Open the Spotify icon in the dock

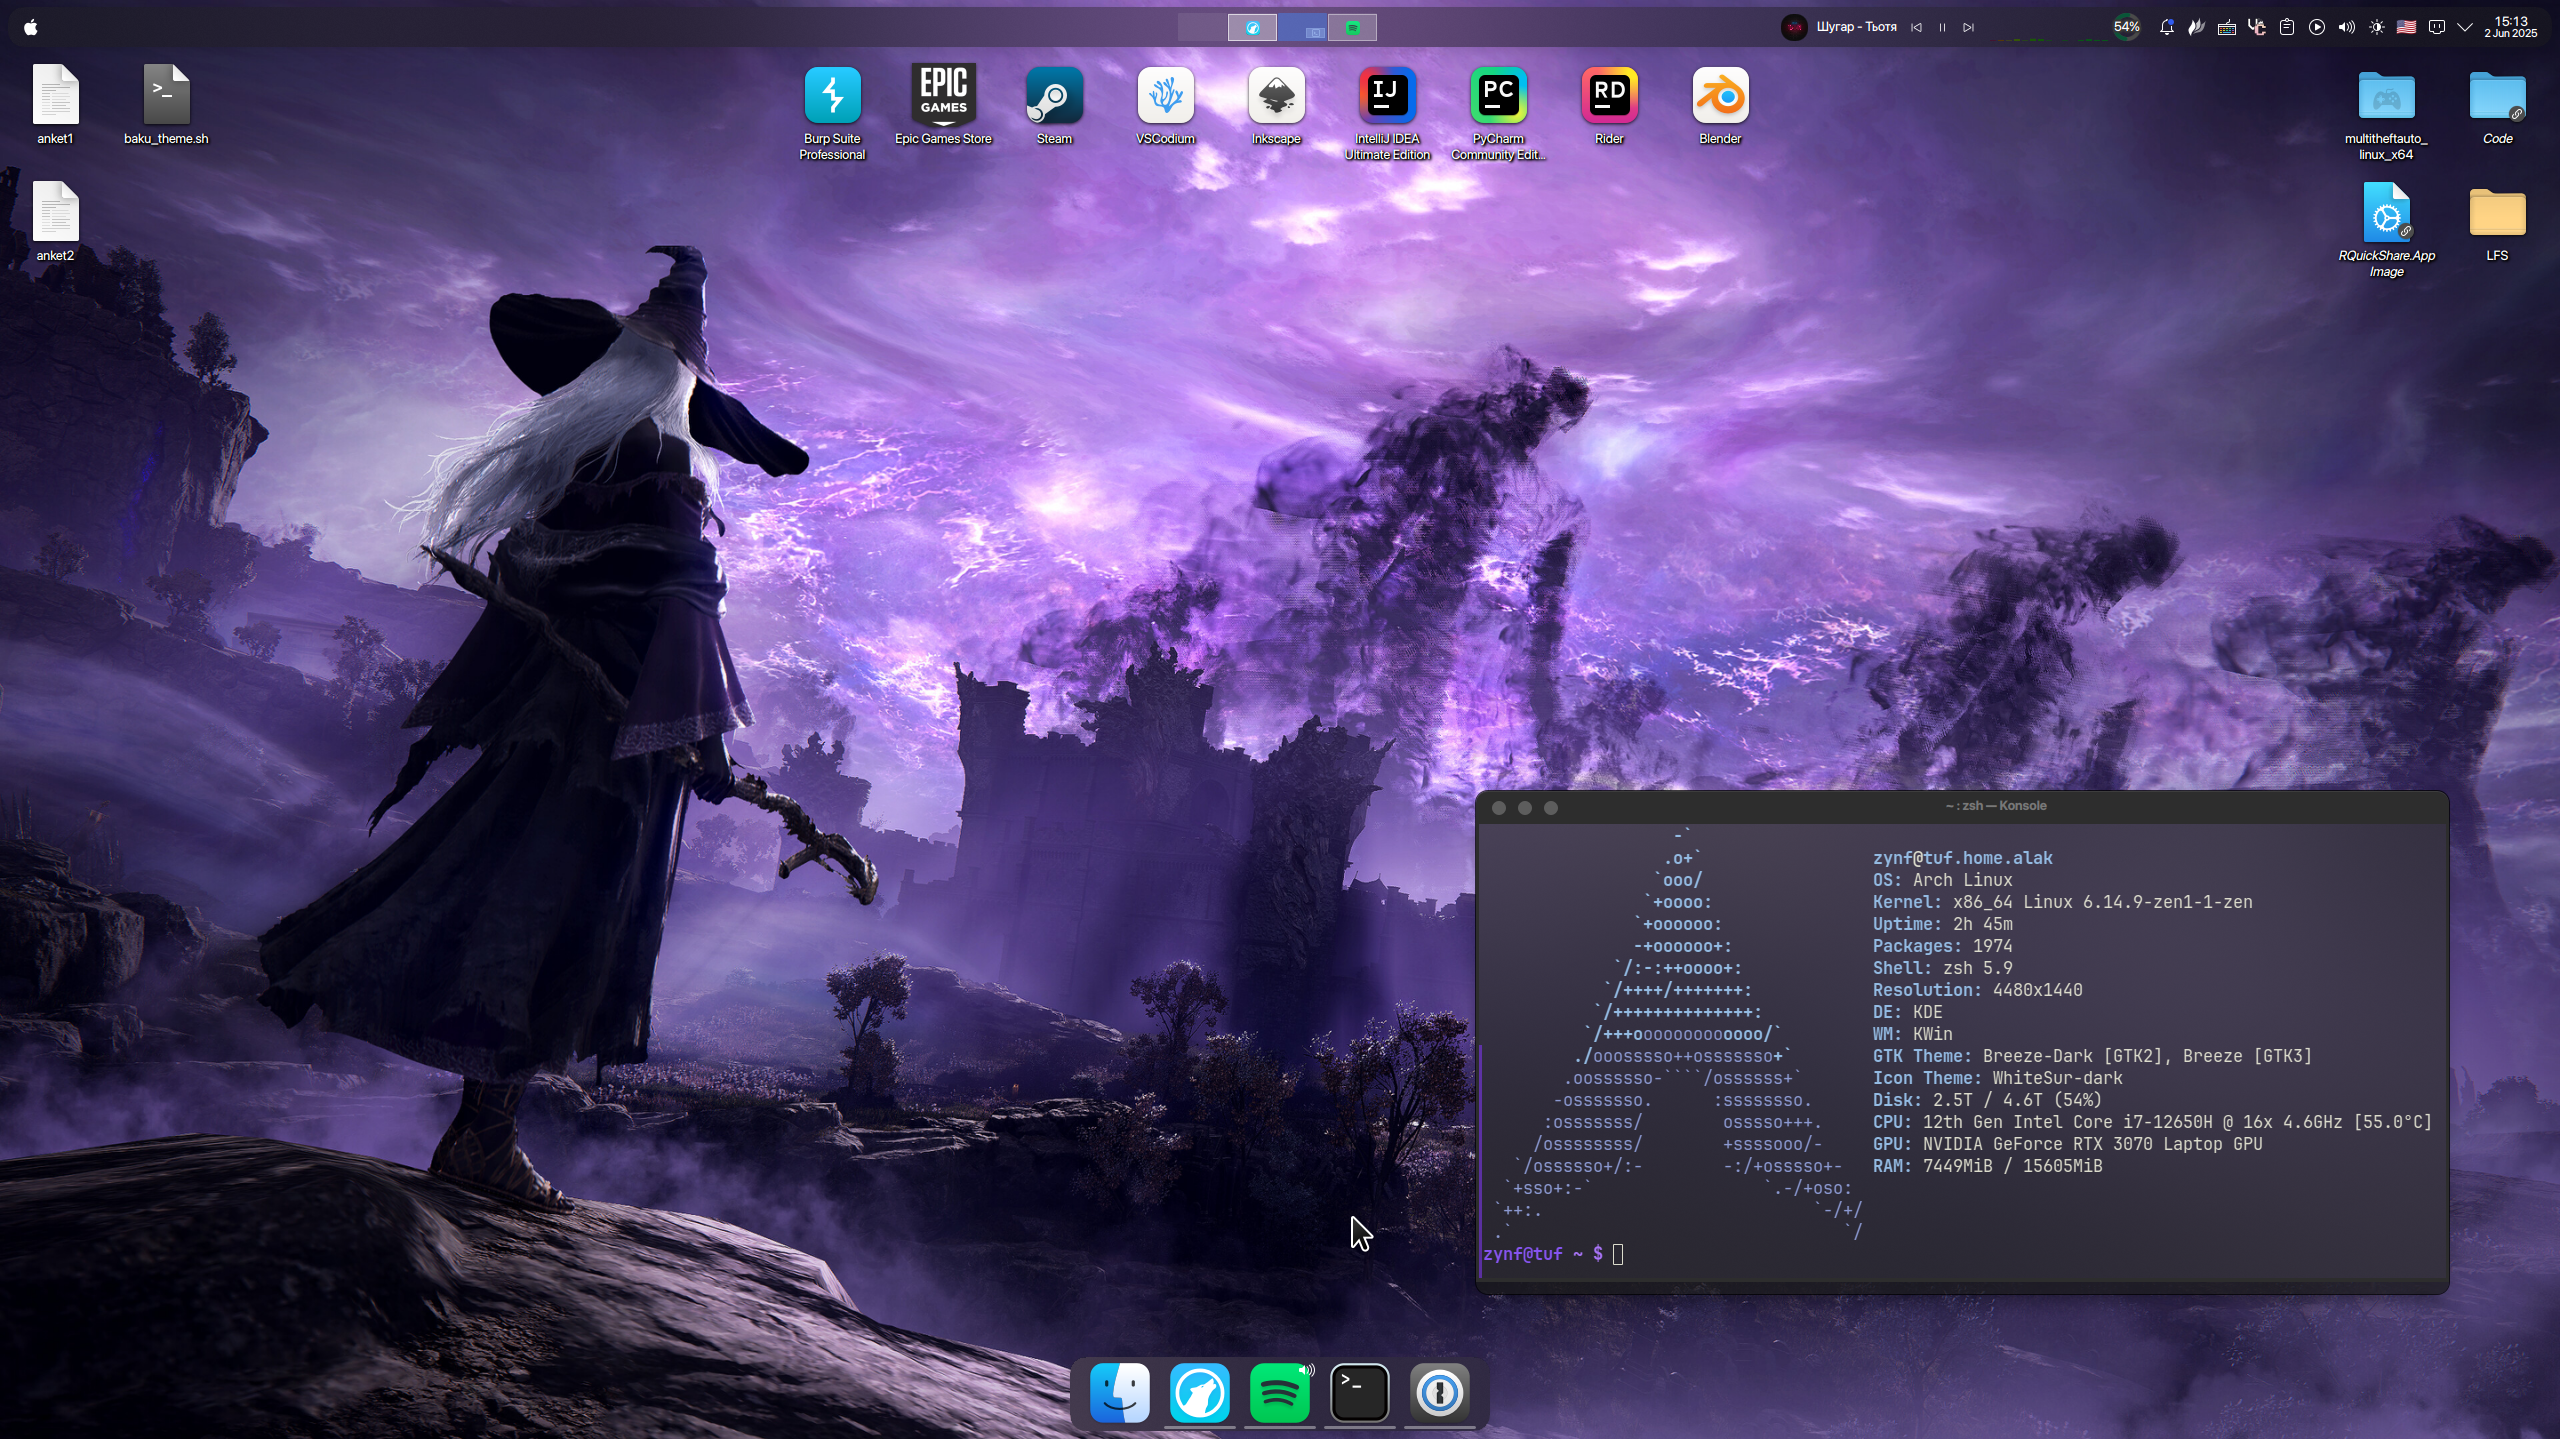(1279, 1392)
